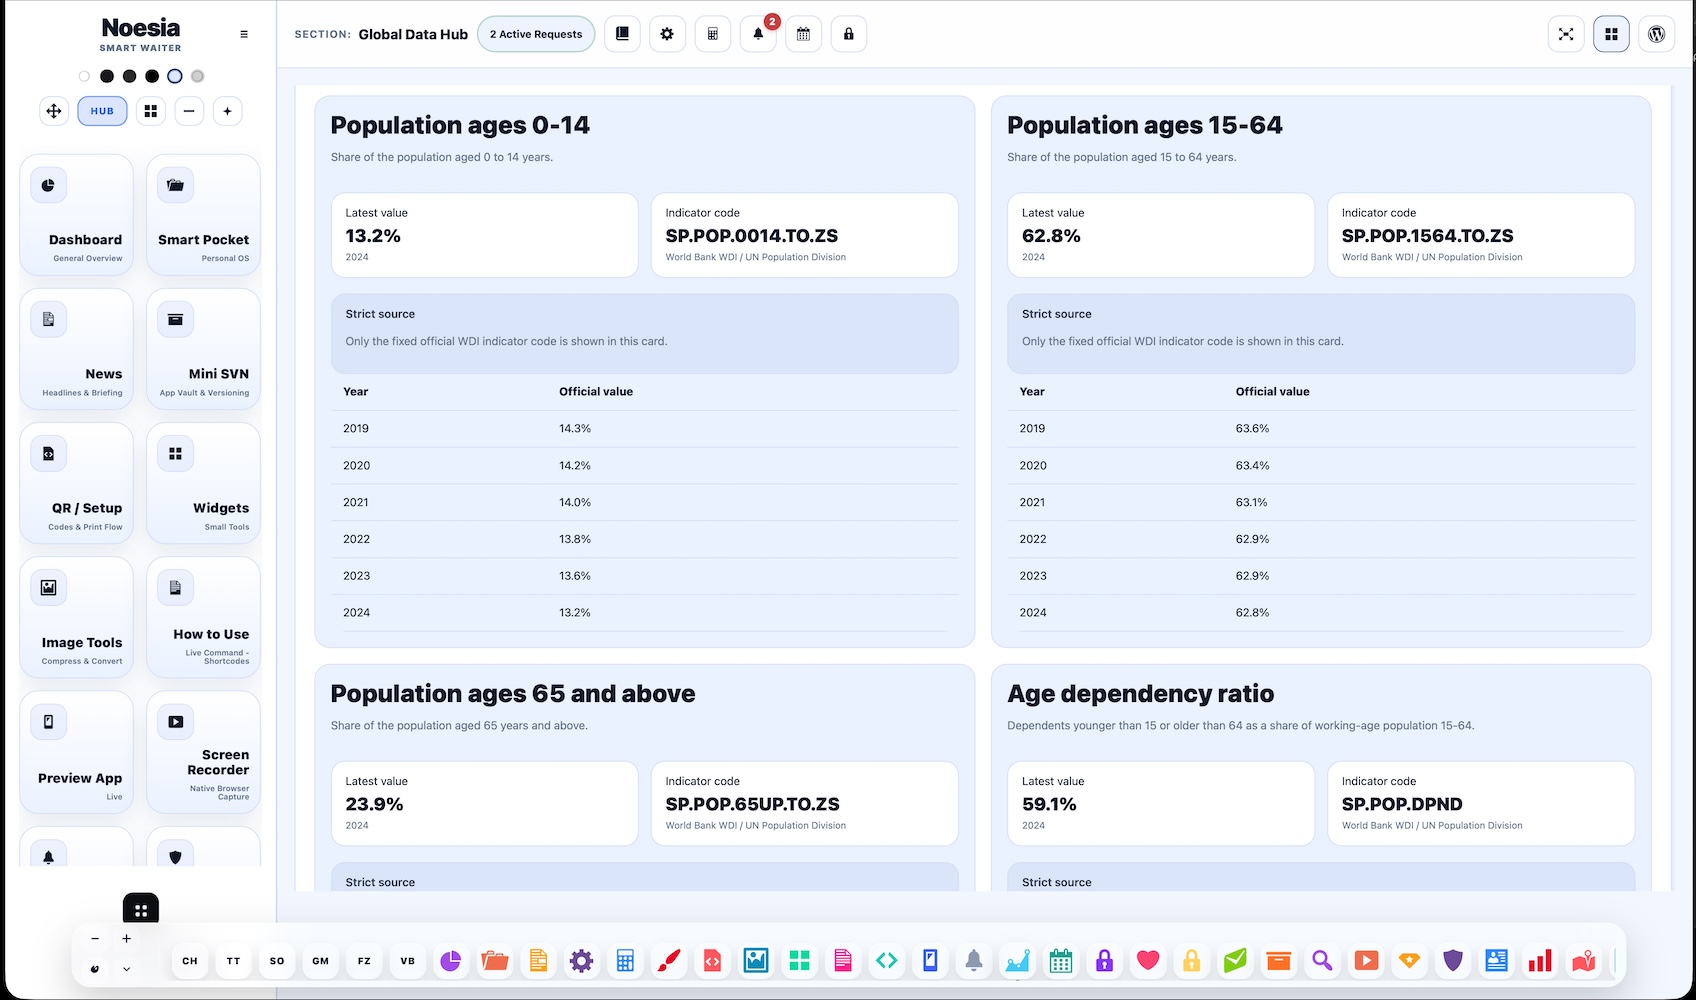Select the HUB button in the sidebar
The image size is (1696, 1000).
102,111
